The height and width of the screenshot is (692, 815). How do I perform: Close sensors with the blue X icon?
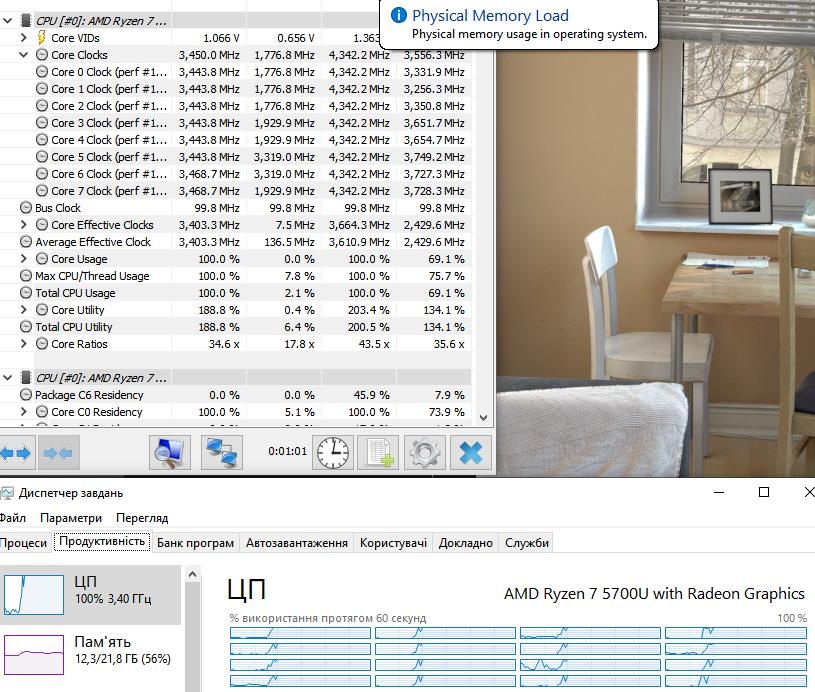tap(471, 453)
